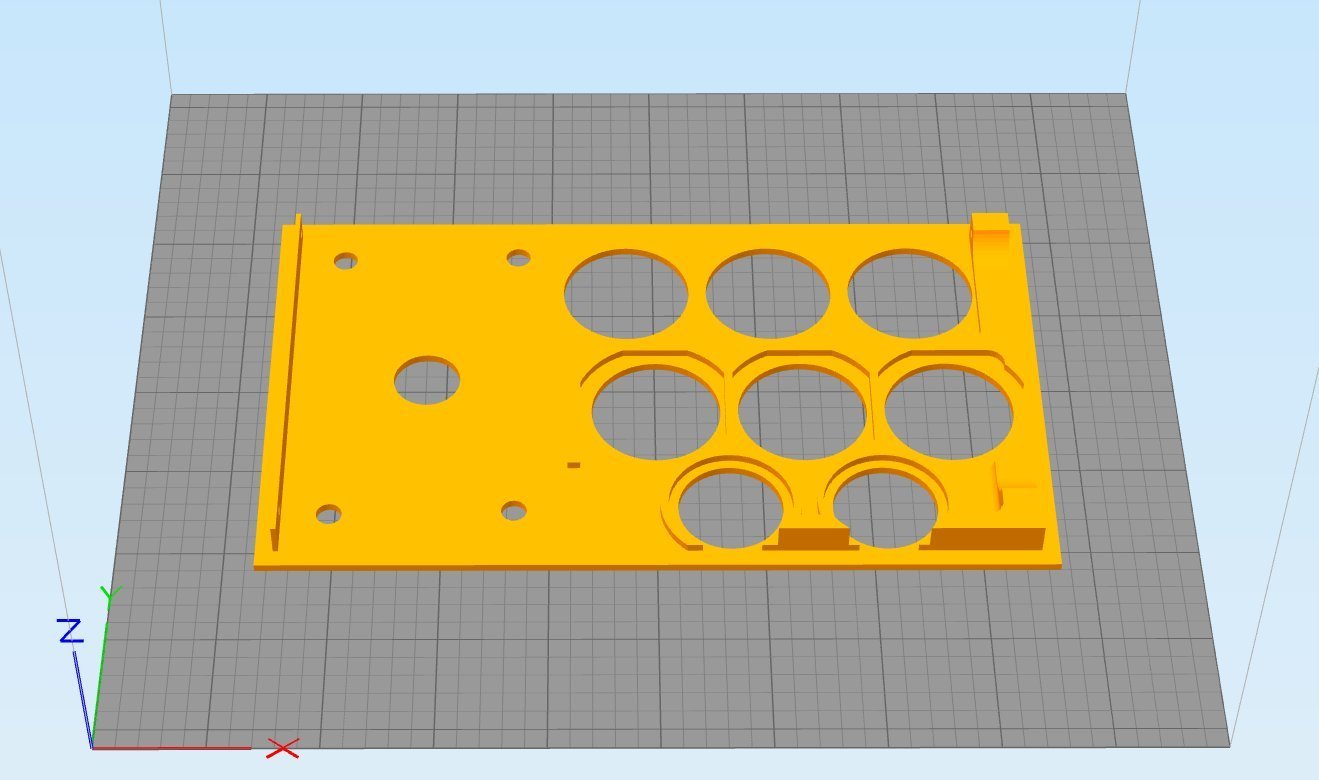The image size is (1319, 780).
Task: Click the small notch left of the center holes
Action: pos(573,463)
